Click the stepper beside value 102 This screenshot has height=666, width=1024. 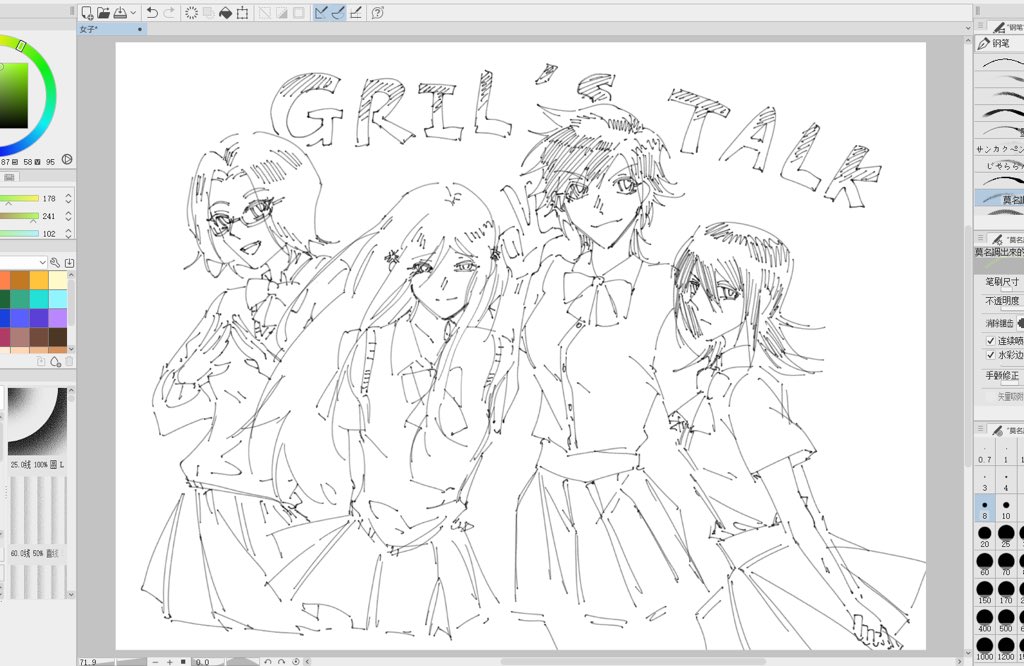click(69, 233)
